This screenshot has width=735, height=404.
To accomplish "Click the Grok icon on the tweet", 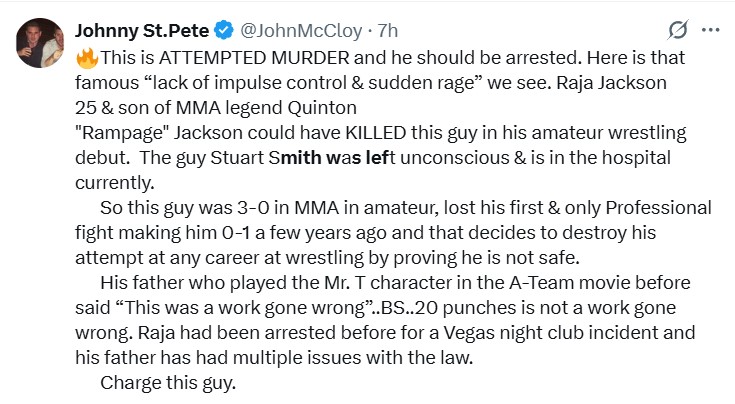I will 679,28.
